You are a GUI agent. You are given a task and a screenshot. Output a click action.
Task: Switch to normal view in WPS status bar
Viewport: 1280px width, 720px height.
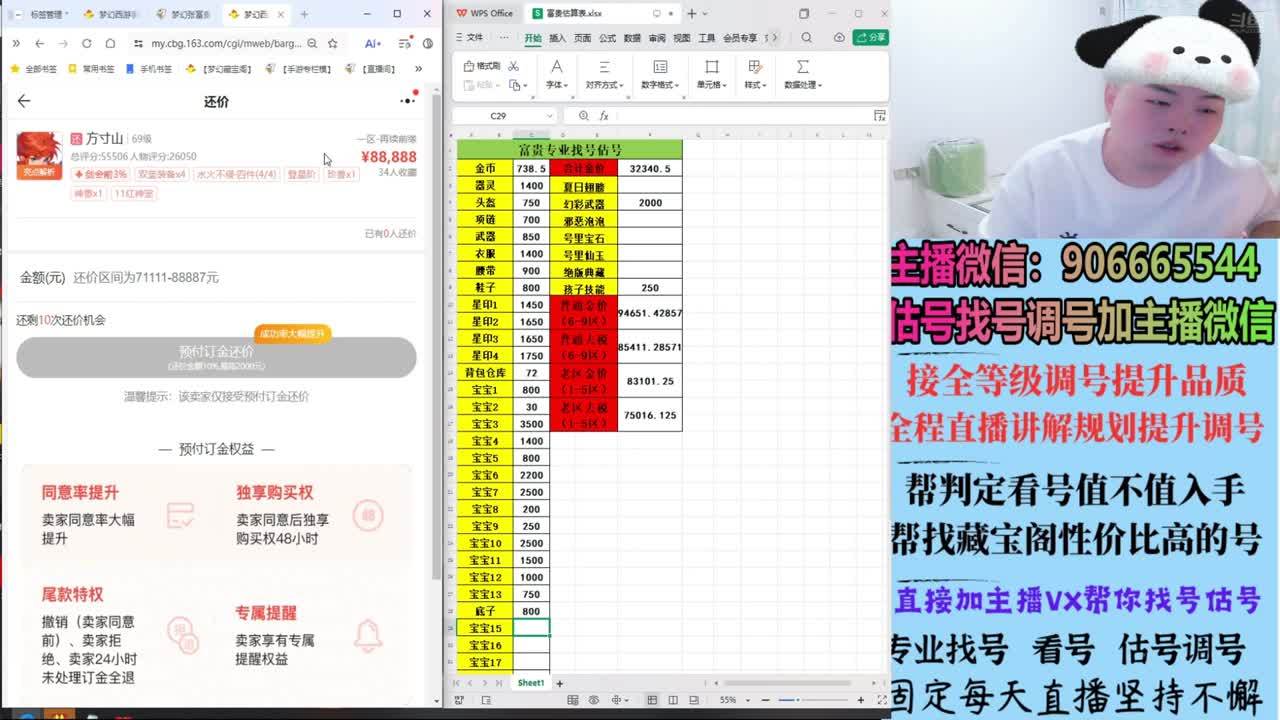pyautogui.click(x=652, y=700)
